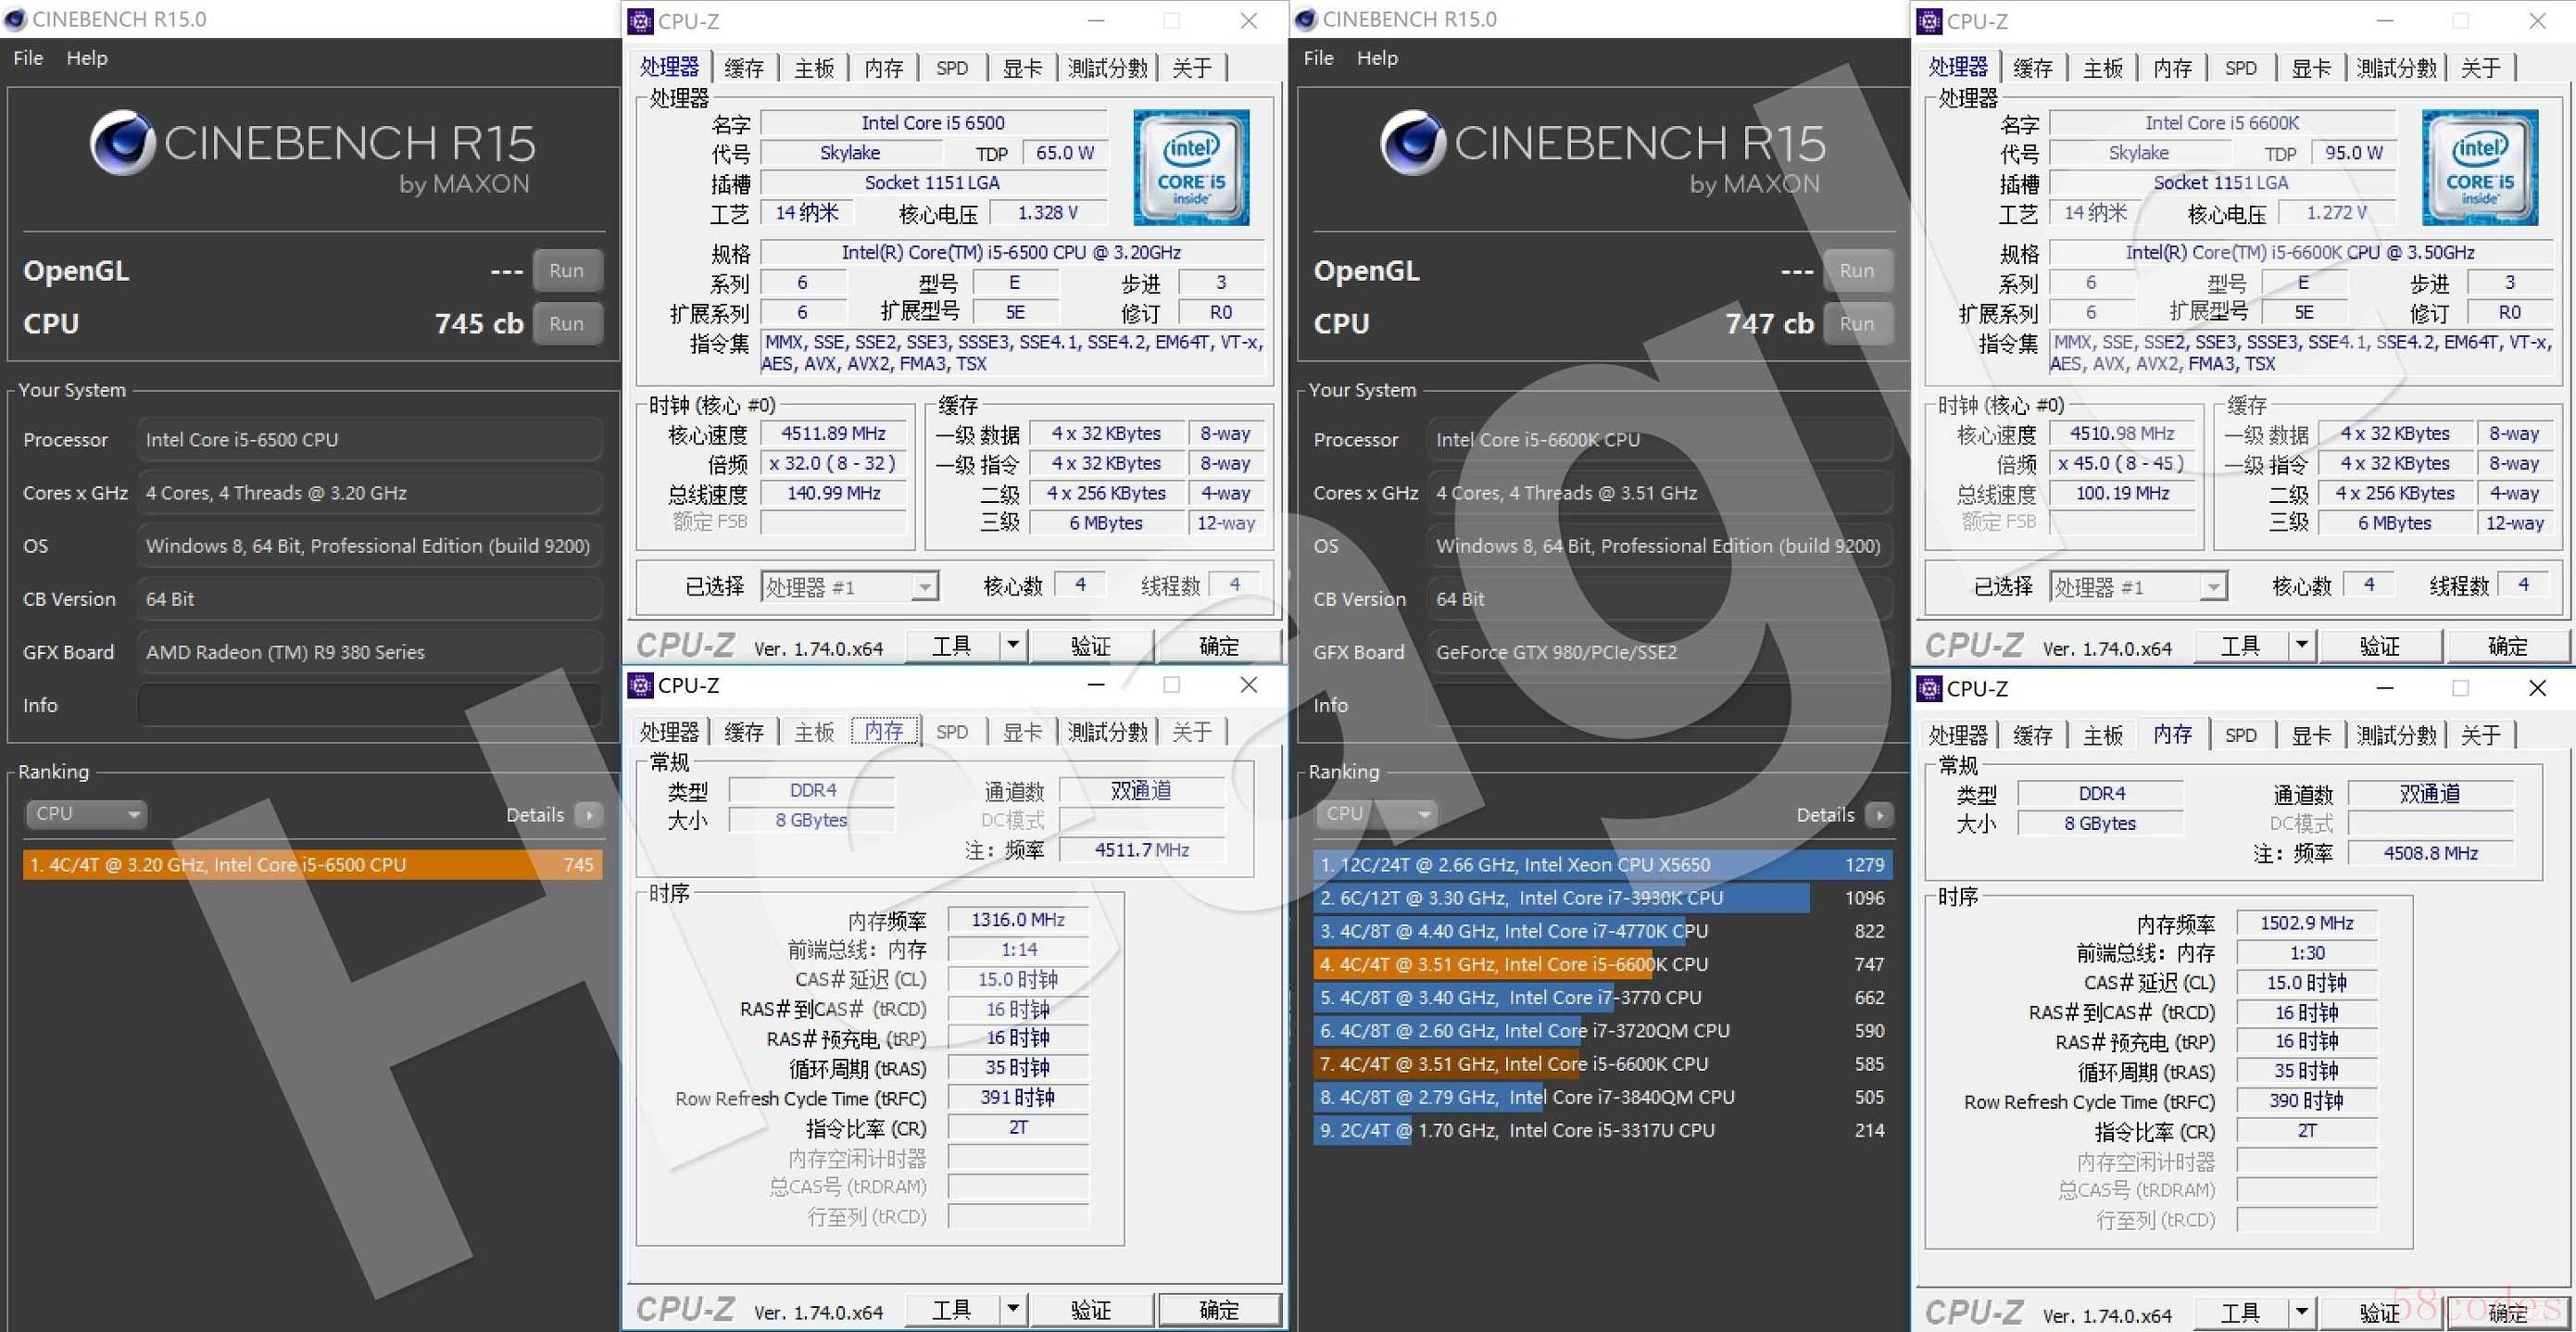Open File menu in left Cinebench window
This screenshot has width=2576, height=1332.
28,58
